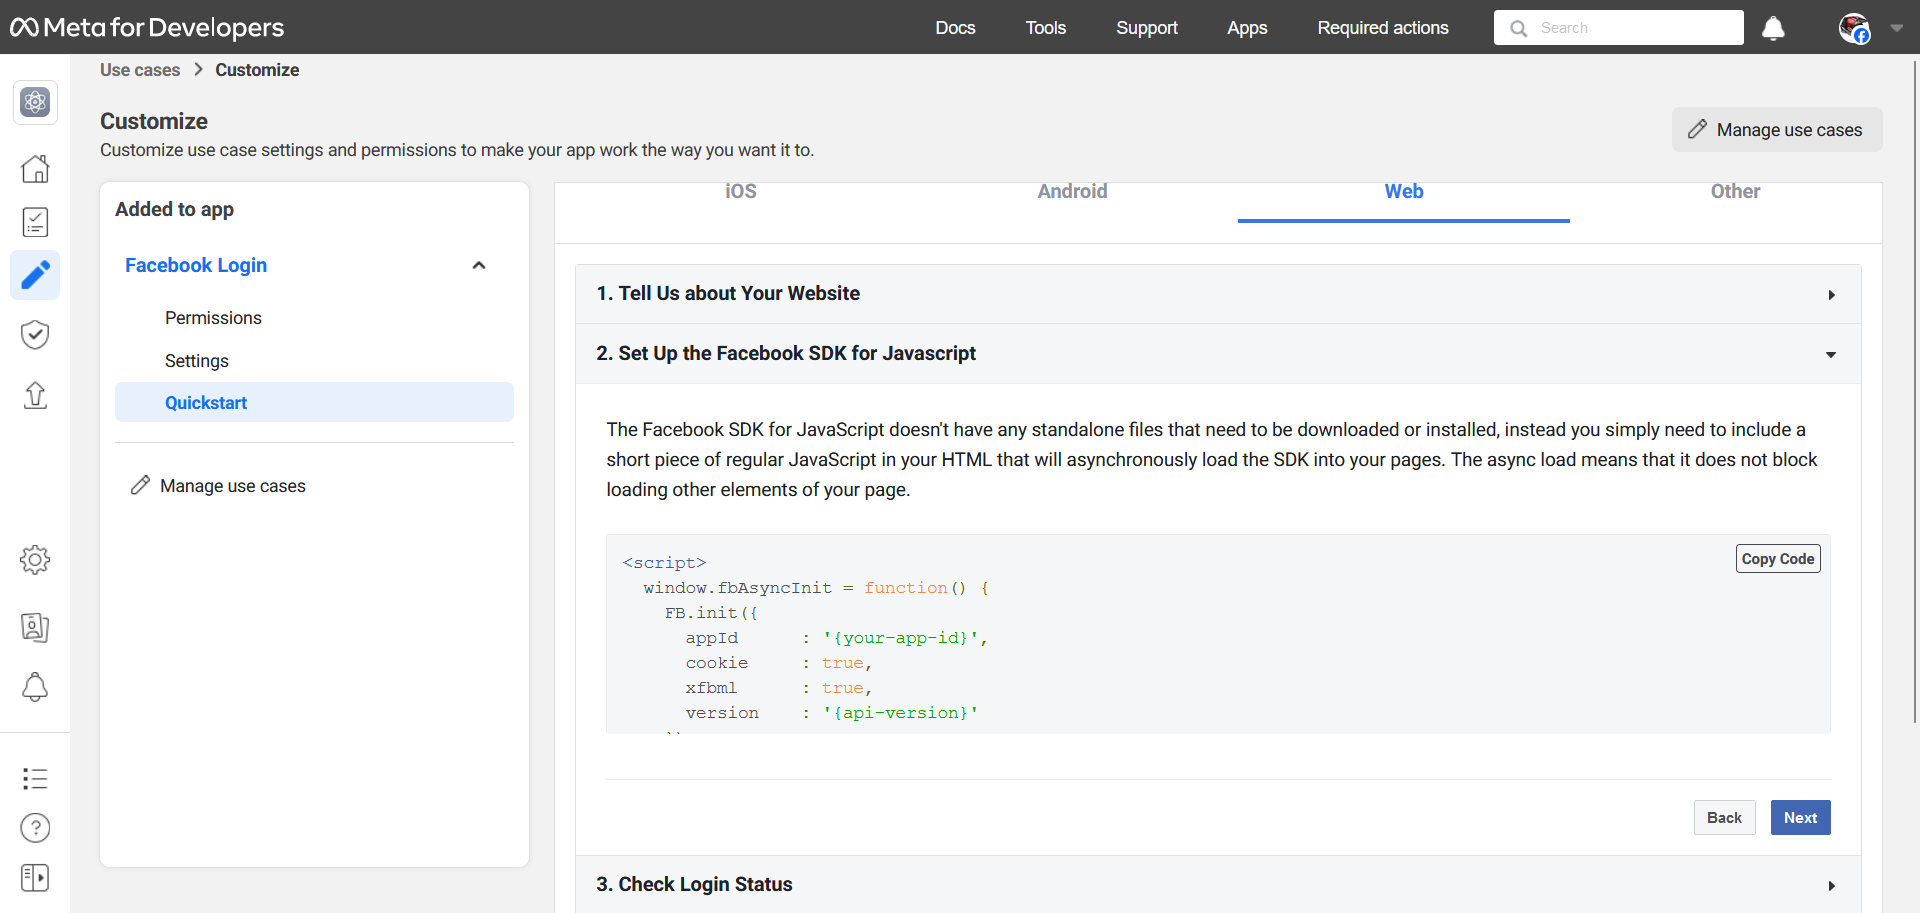Open Settings under Facebook Login
The height and width of the screenshot is (913, 1920).
tap(197, 361)
